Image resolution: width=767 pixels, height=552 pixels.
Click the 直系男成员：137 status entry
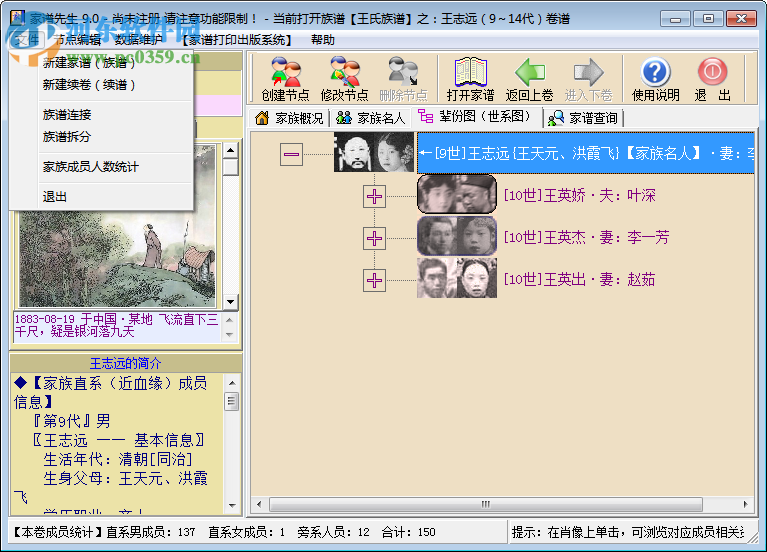151,532
